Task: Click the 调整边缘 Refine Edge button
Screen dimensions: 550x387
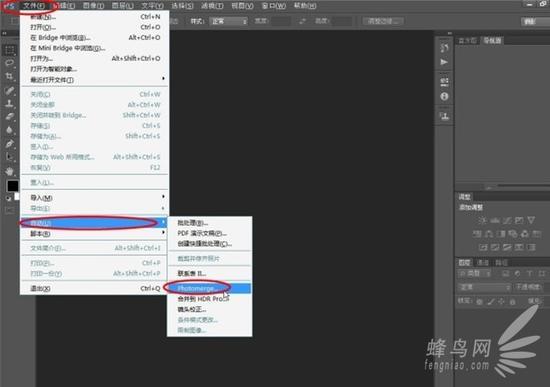Action: (x=383, y=21)
